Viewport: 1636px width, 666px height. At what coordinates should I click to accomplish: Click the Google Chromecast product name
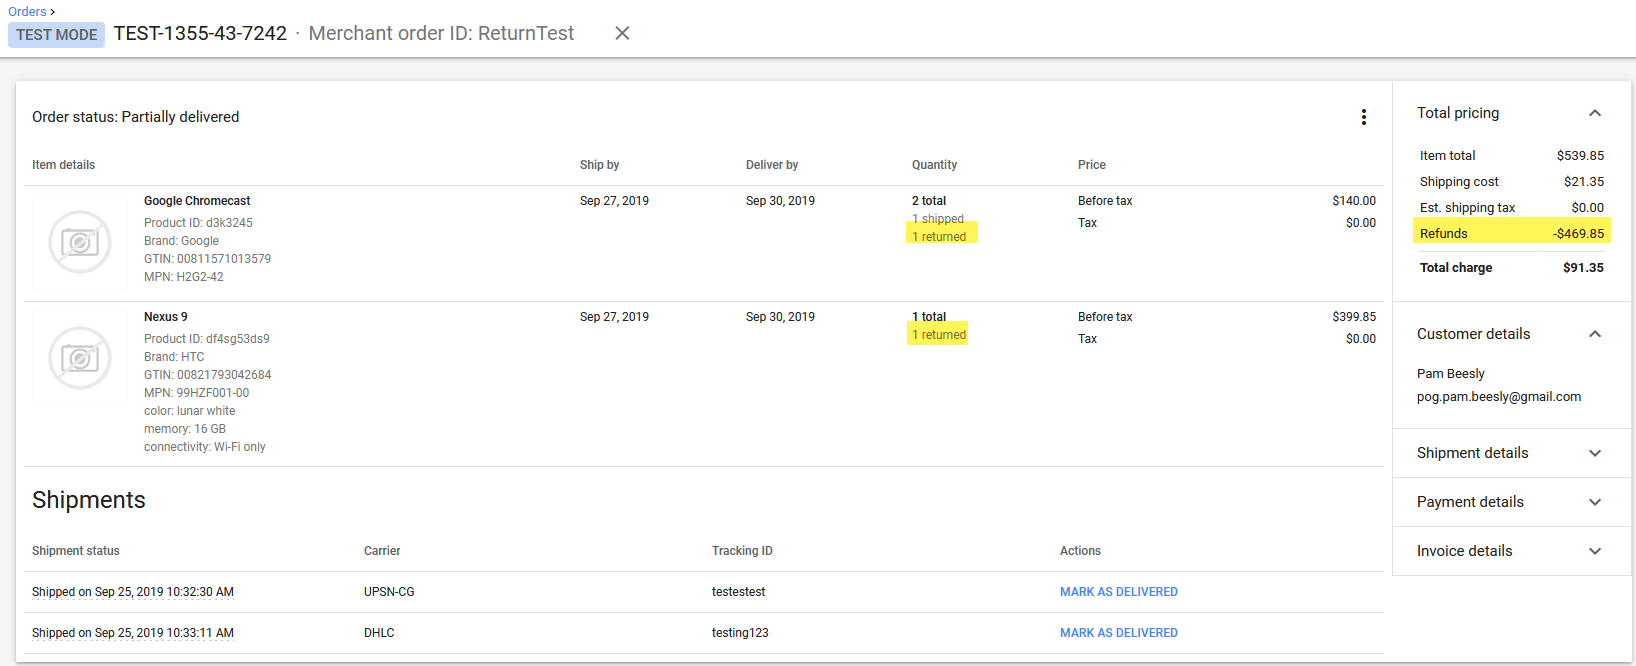click(197, 201)
